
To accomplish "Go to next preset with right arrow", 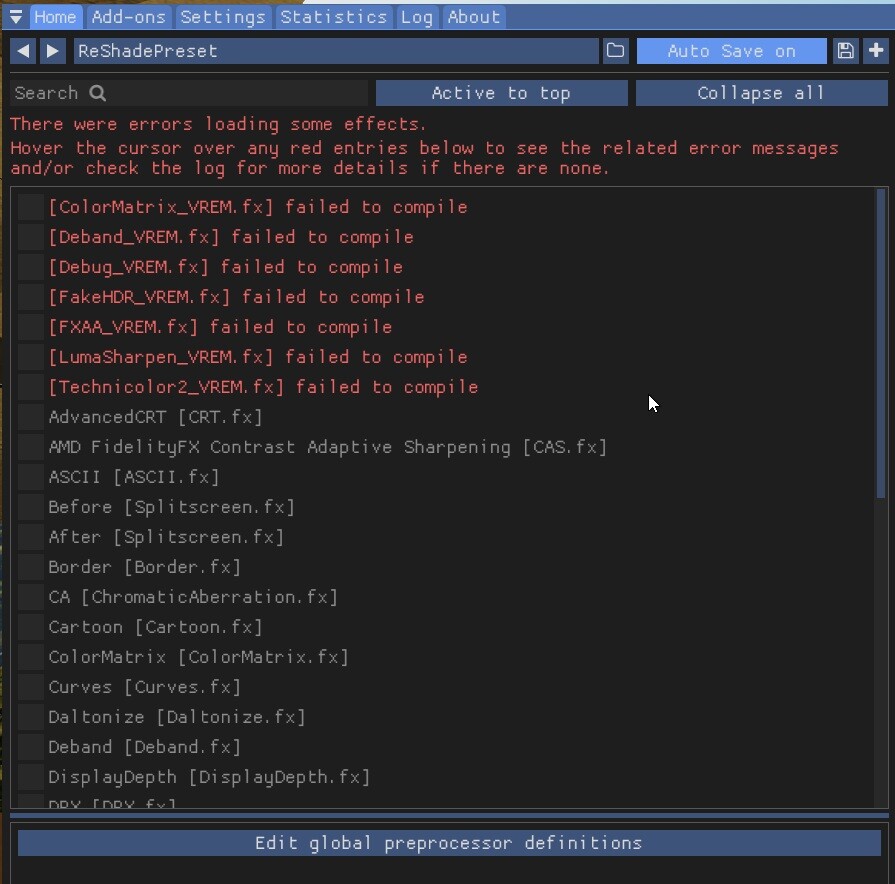I will (53, 51).
